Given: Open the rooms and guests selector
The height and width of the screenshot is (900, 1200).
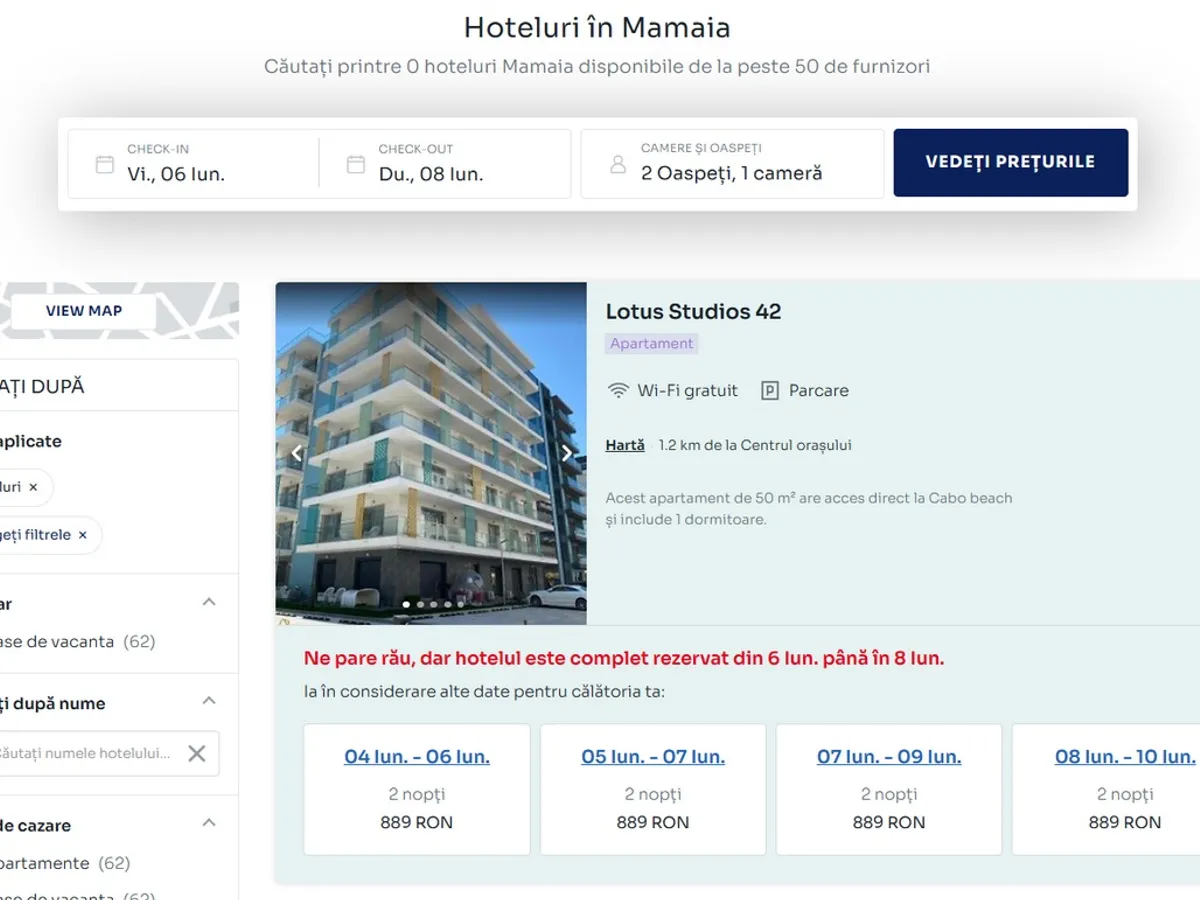Looking at the screenshot, I should tap(732, 164).
